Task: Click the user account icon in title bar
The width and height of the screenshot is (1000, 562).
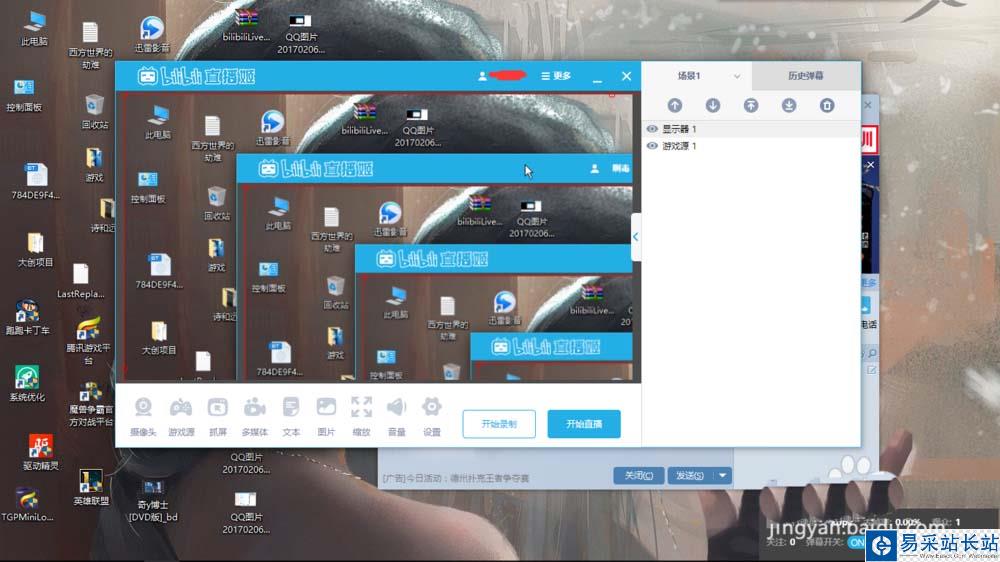Action: point(482,76)
